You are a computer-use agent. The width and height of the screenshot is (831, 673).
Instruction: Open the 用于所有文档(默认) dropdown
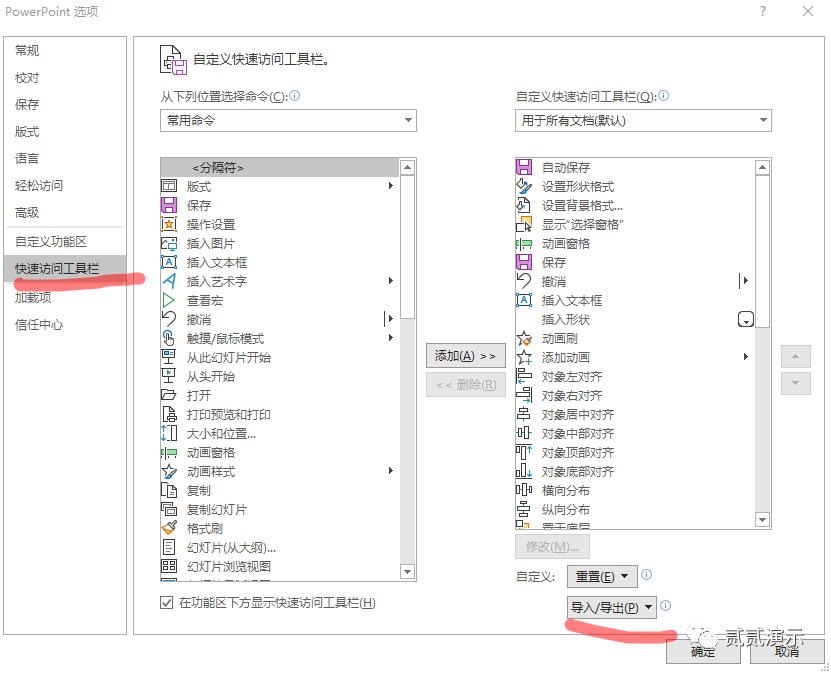[x=643, y=120]
